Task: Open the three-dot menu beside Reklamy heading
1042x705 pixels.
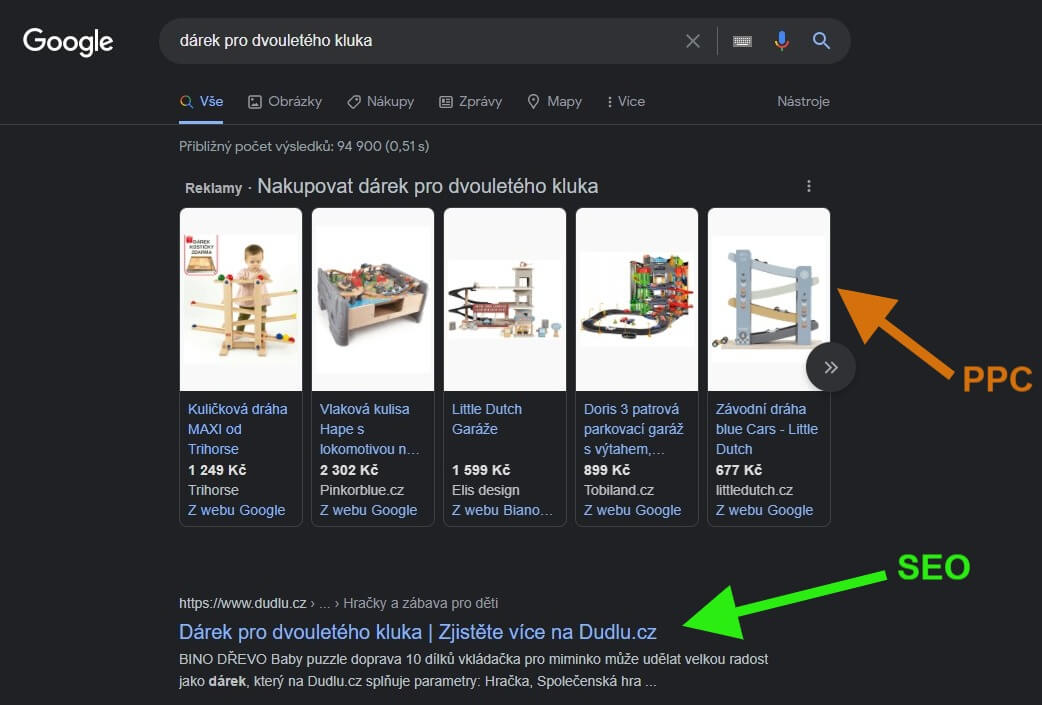Action: (809, 186)
